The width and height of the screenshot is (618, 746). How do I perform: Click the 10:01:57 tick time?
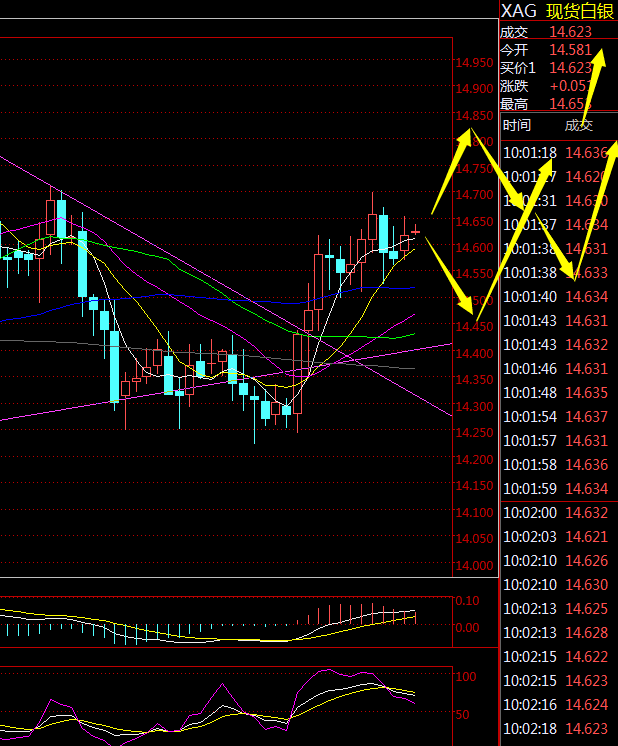(530, 440)
